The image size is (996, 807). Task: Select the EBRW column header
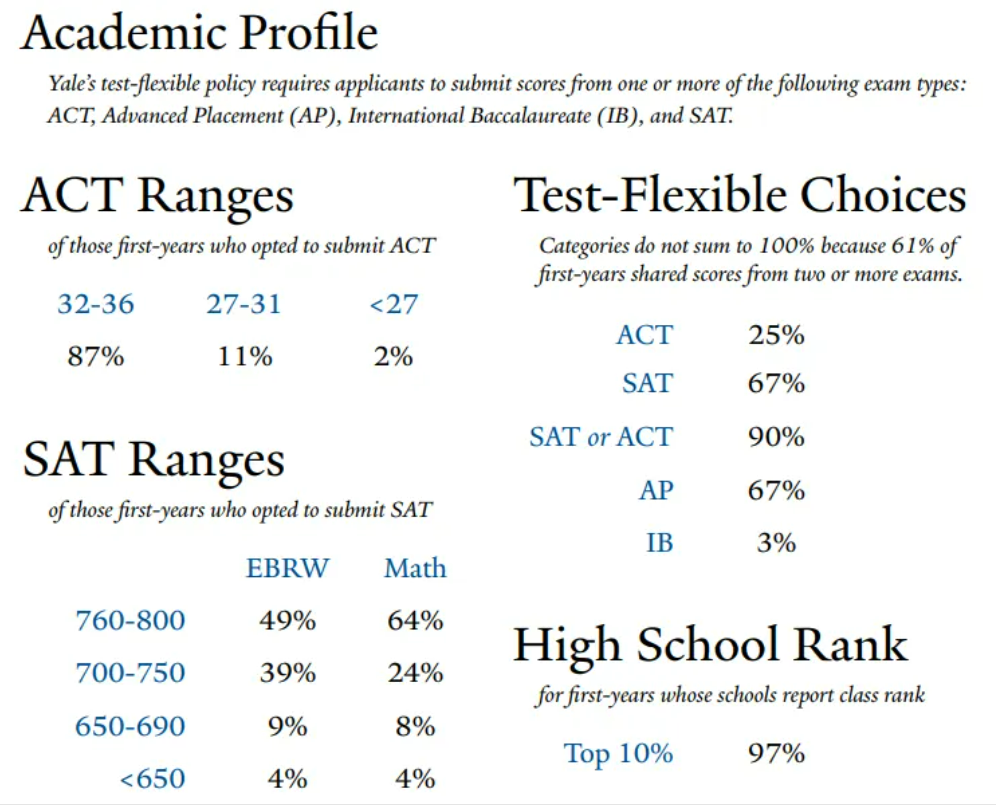[287, 569]
